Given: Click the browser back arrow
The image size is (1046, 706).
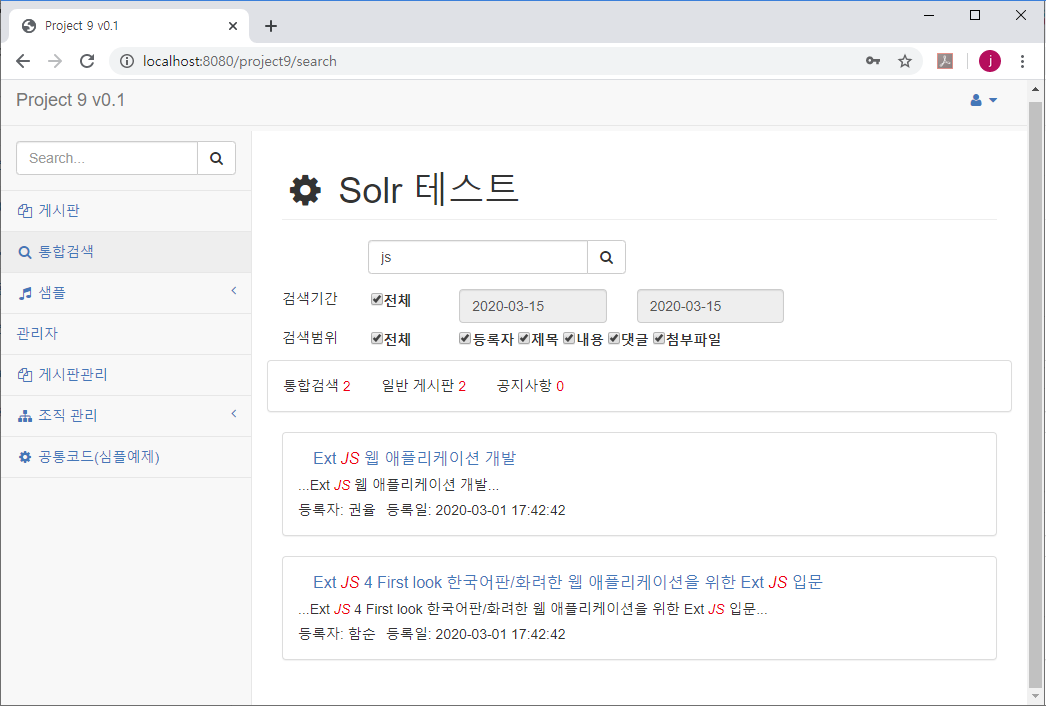Looking at the screenshot, I should pos(23,61).
